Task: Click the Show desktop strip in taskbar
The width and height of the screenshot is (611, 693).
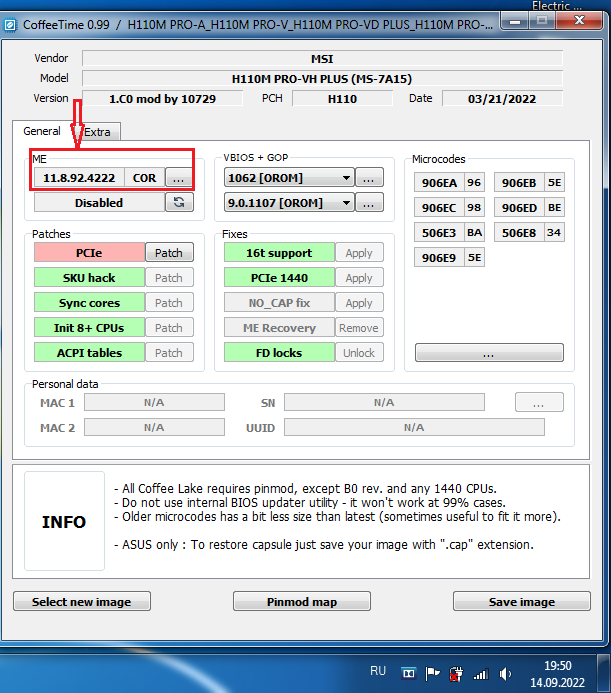Action: coord(603,673)
